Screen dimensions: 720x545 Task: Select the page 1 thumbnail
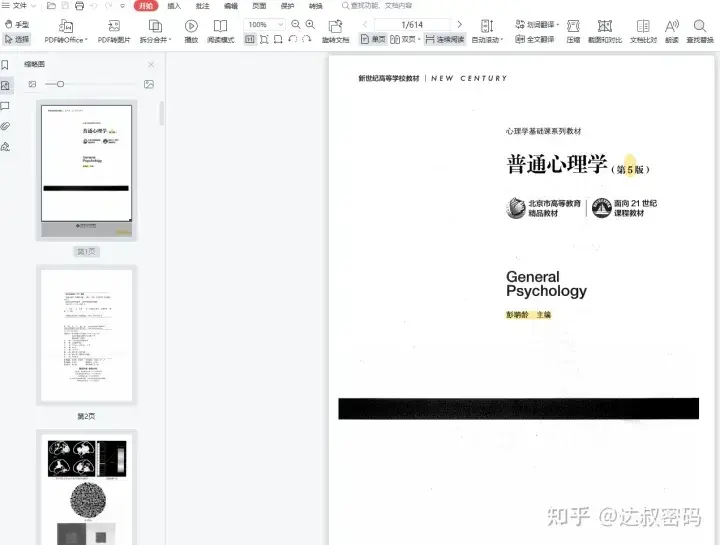pyautogui.click(x=86, y=170)
